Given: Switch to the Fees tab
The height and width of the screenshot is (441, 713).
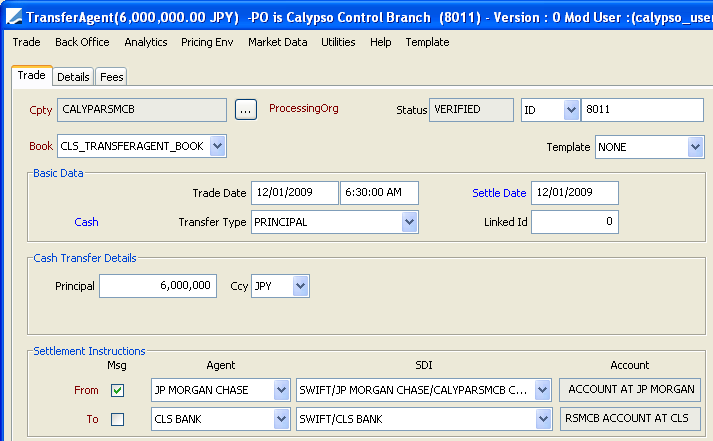Looking at the screenshot, I should (111, 77).
